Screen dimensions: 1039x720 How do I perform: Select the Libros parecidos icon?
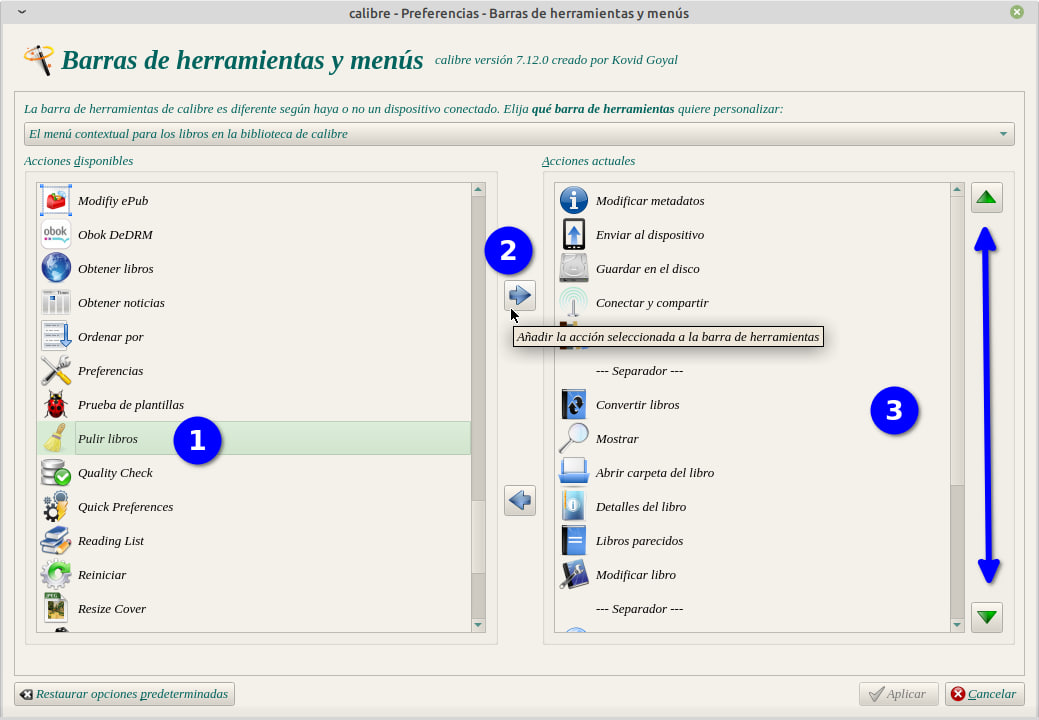click(574, 540)
